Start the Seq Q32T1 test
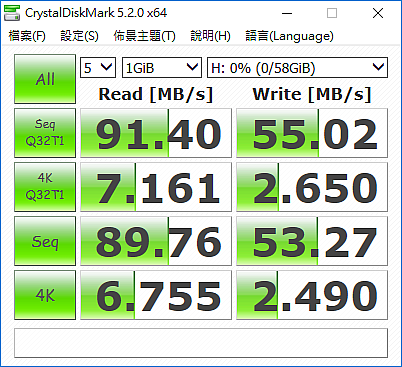Screen dimensions: 402x367 point(45,133)
